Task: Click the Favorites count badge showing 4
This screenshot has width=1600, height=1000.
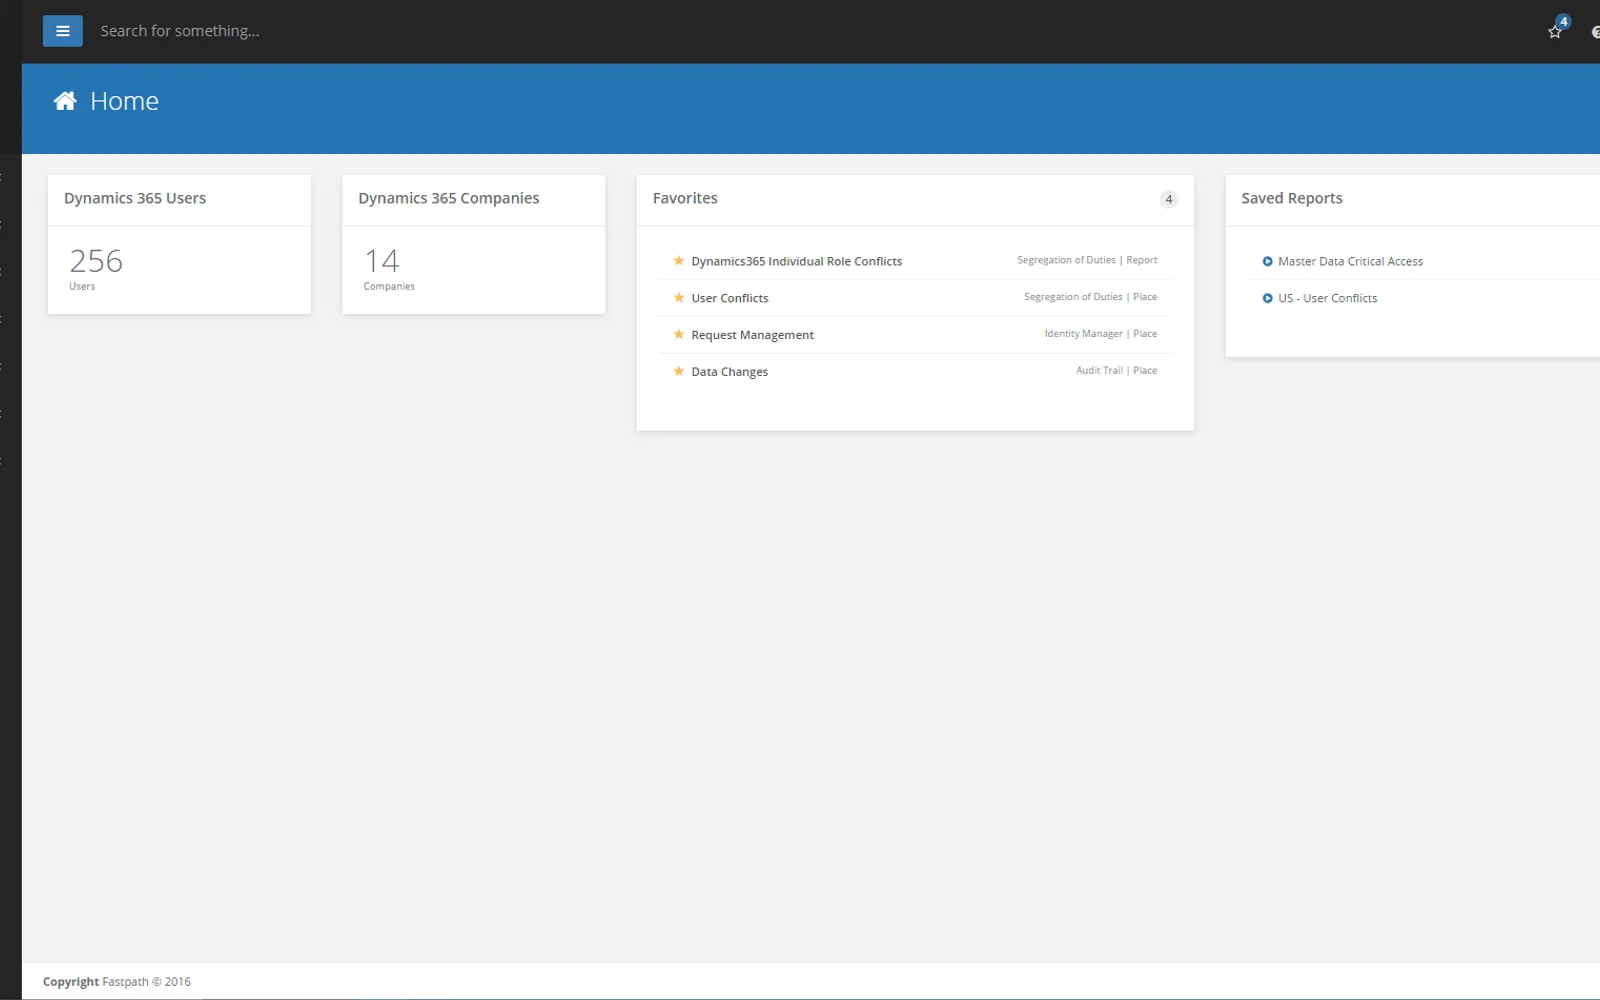Action: (x=1168, y=199)
